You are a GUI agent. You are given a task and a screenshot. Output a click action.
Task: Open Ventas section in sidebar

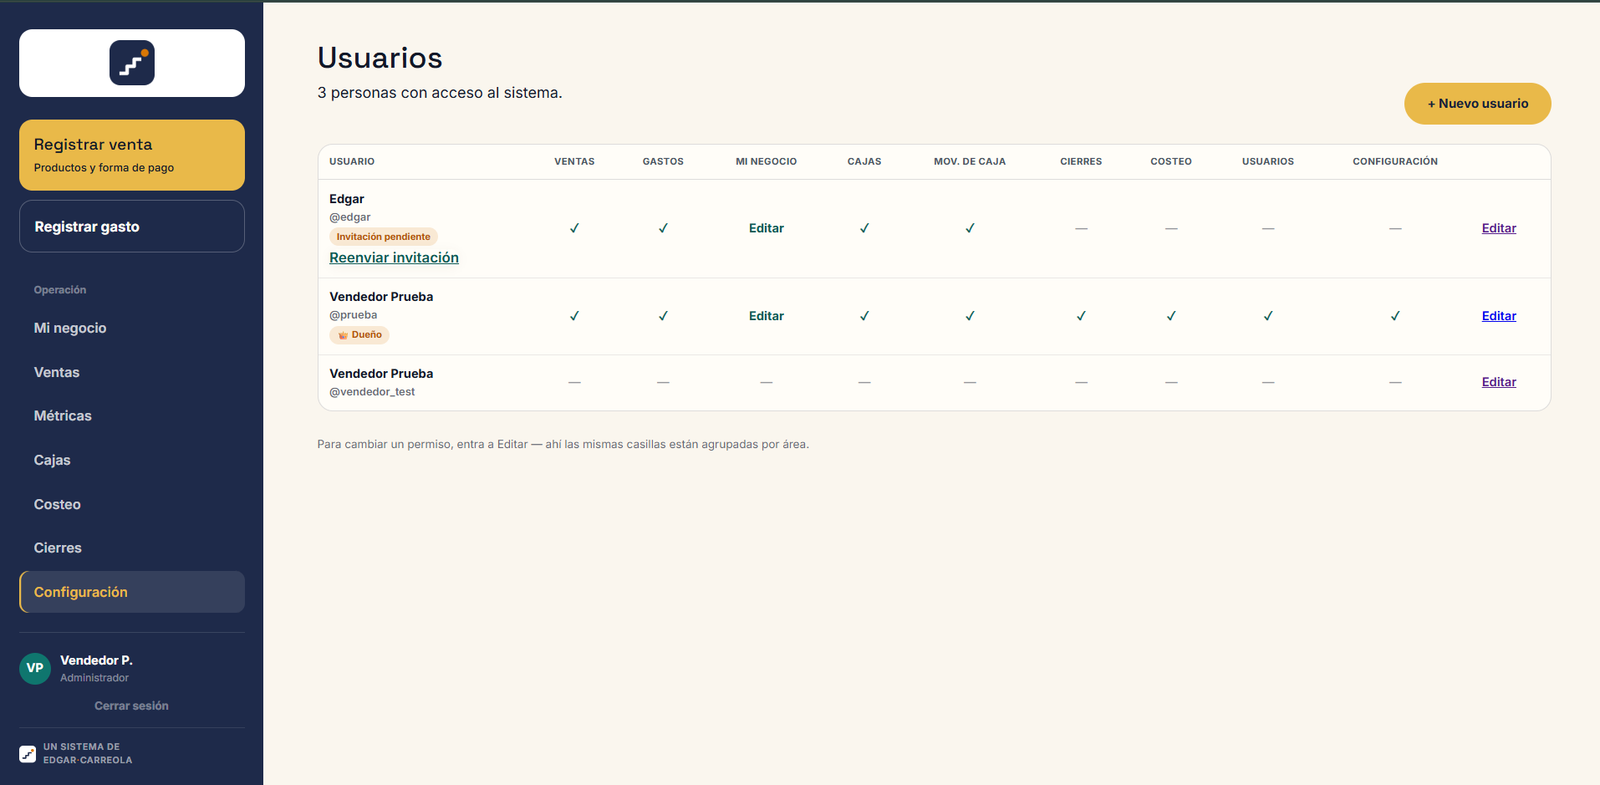pyautogui.click(x=132, y=372)
